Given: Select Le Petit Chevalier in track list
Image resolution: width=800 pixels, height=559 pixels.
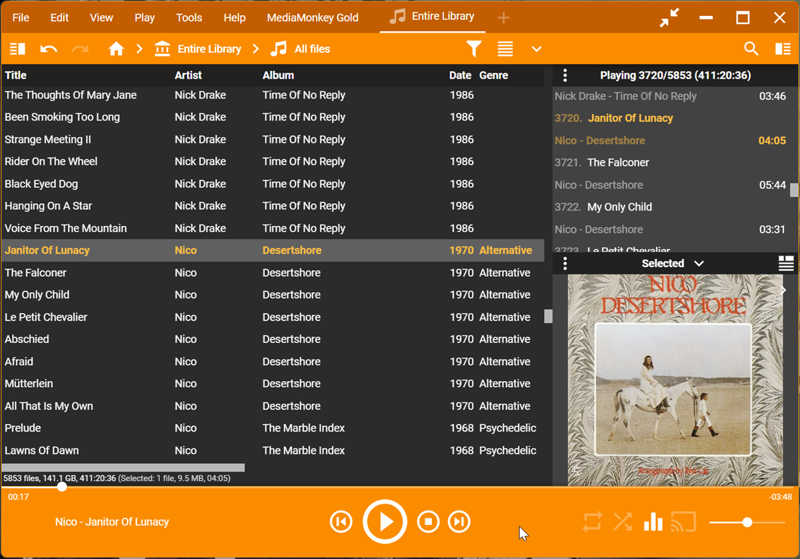Looking at the screenshot, I should (273, 317).
